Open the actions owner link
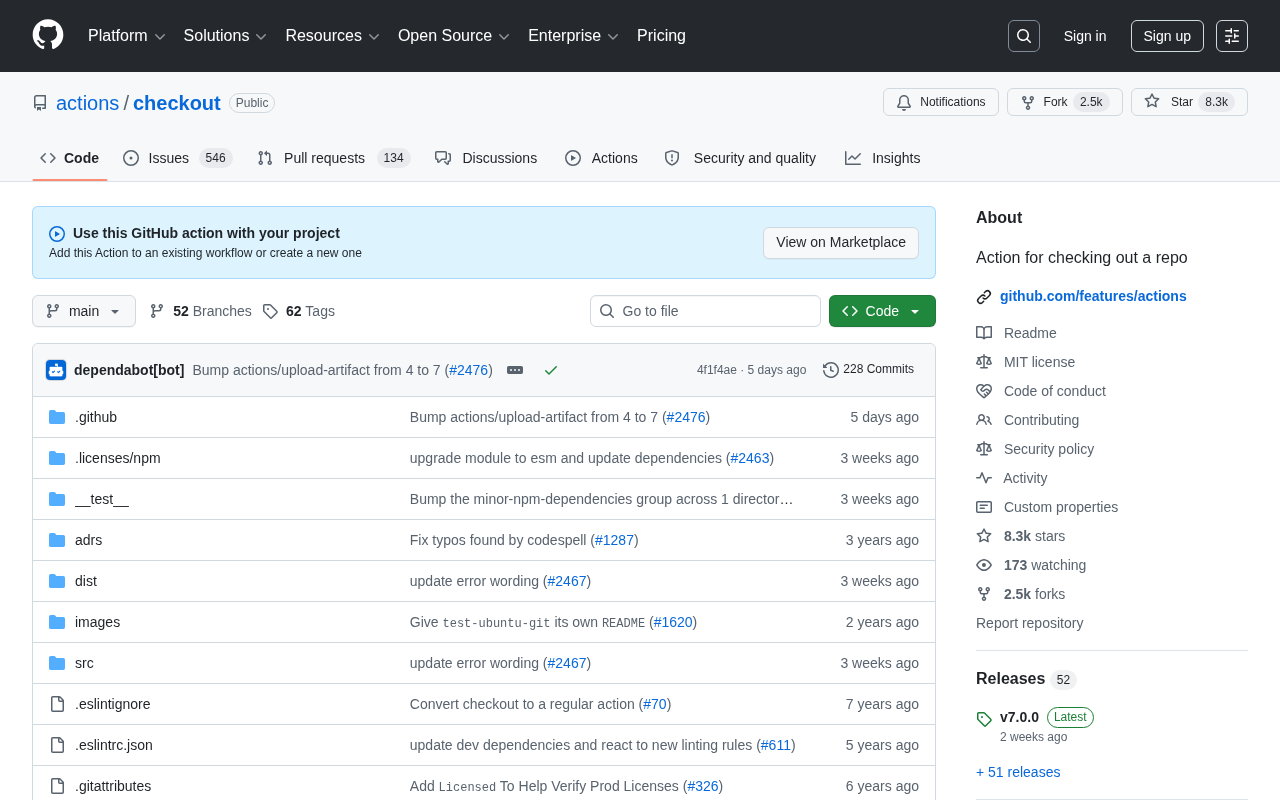 [87, 103]
